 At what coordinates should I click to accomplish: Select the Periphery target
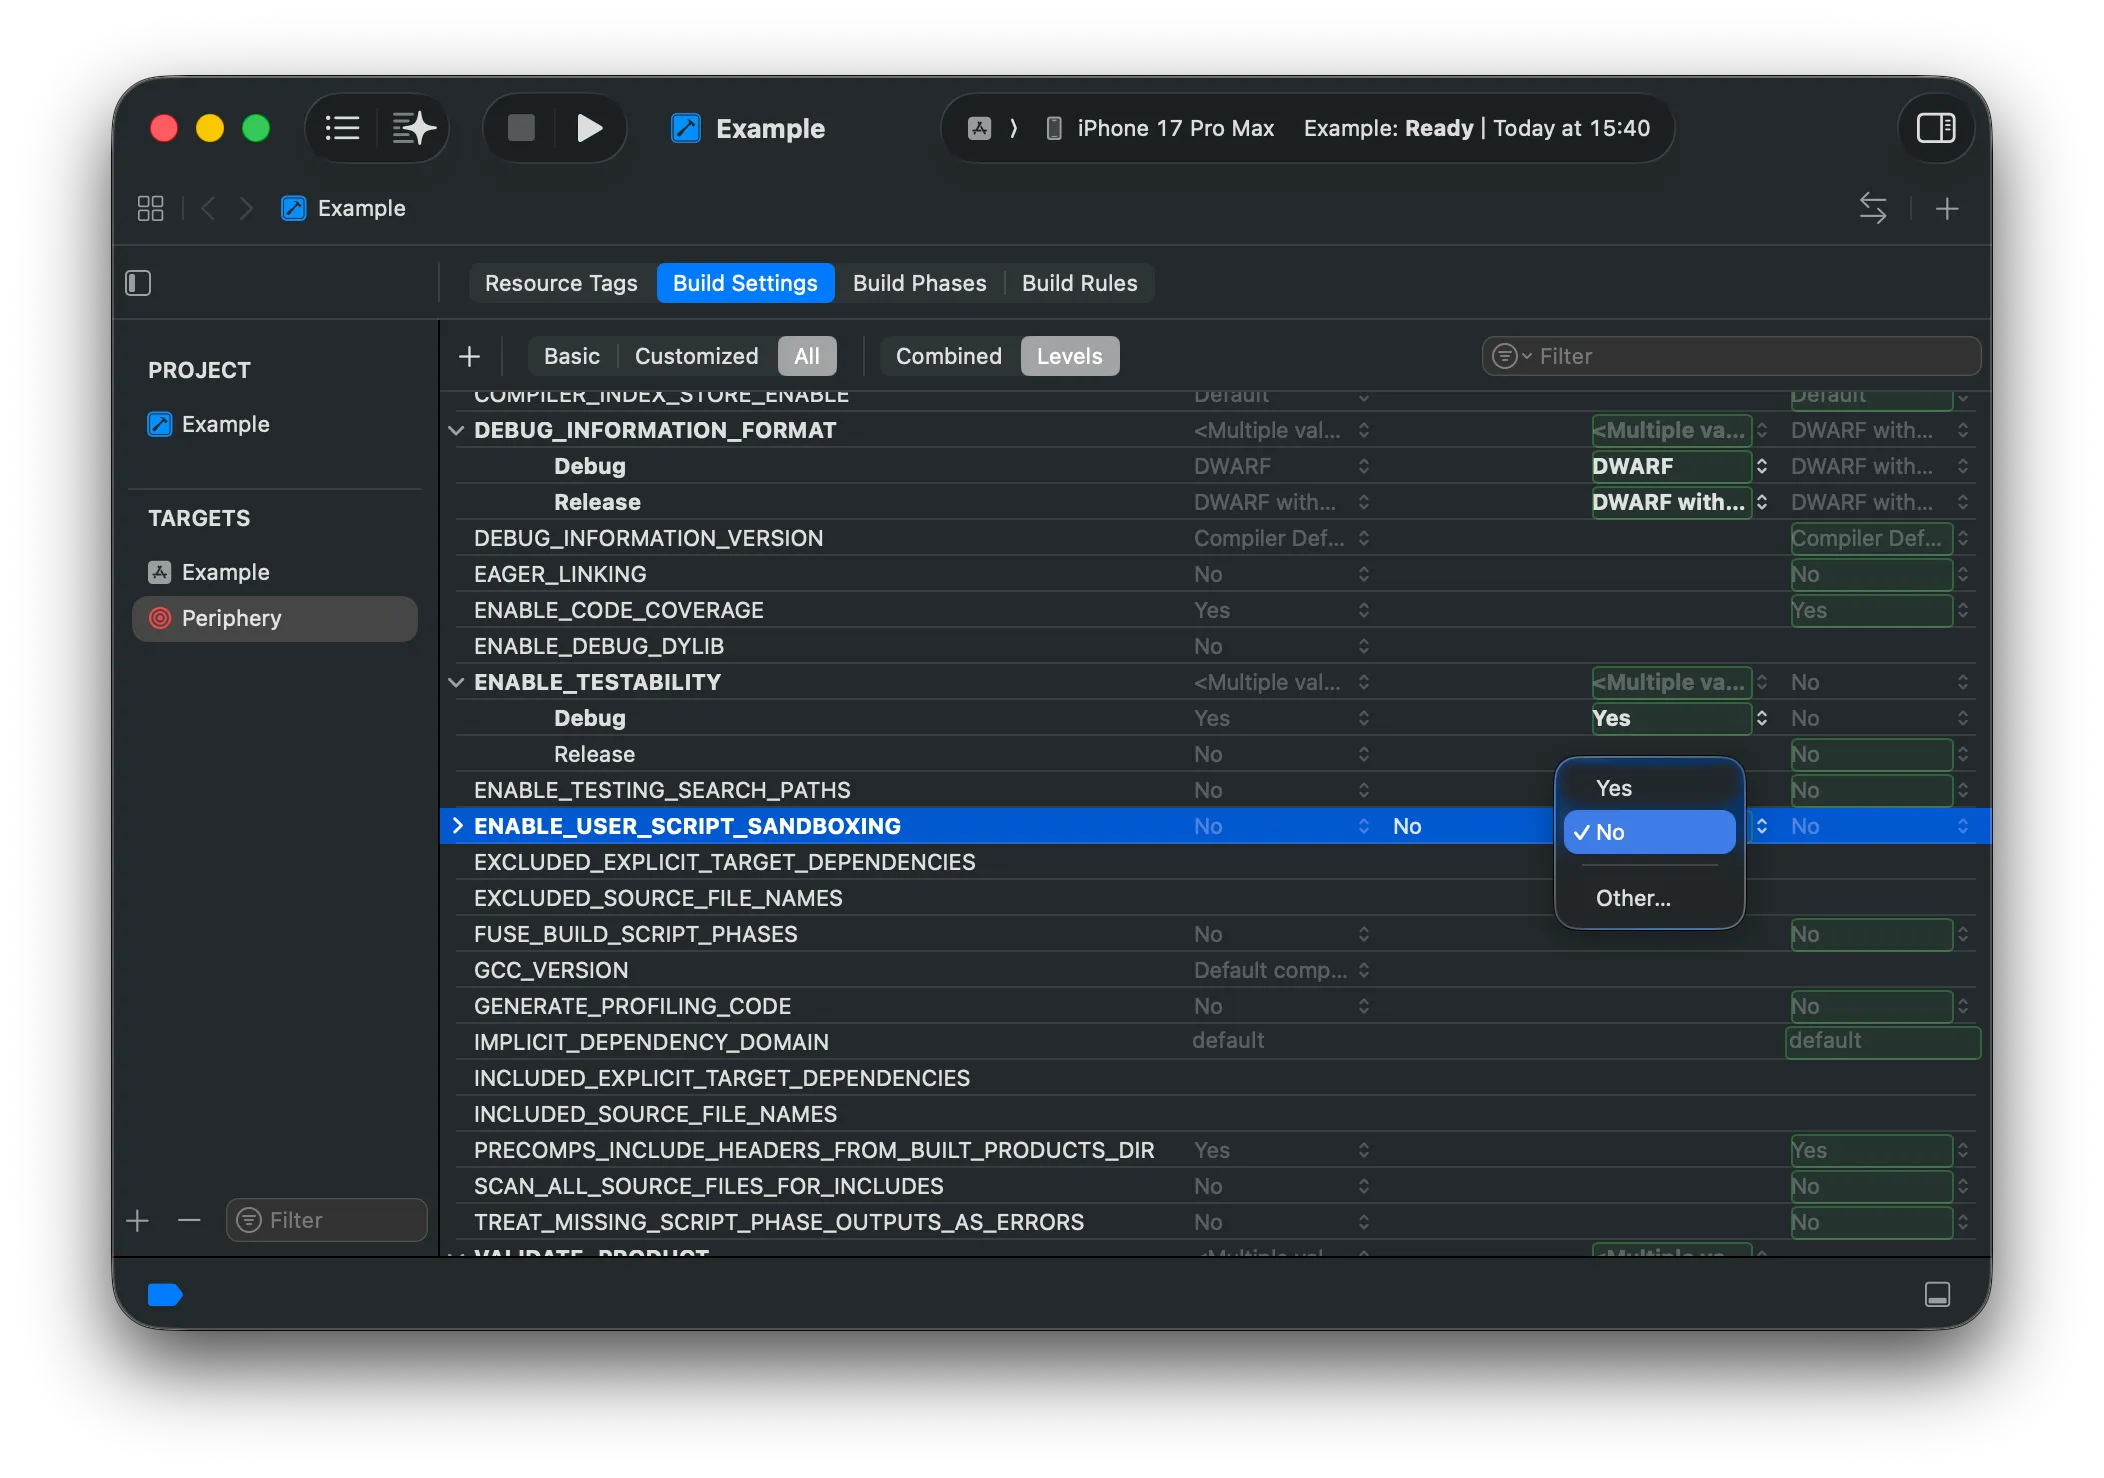point(275,618)
